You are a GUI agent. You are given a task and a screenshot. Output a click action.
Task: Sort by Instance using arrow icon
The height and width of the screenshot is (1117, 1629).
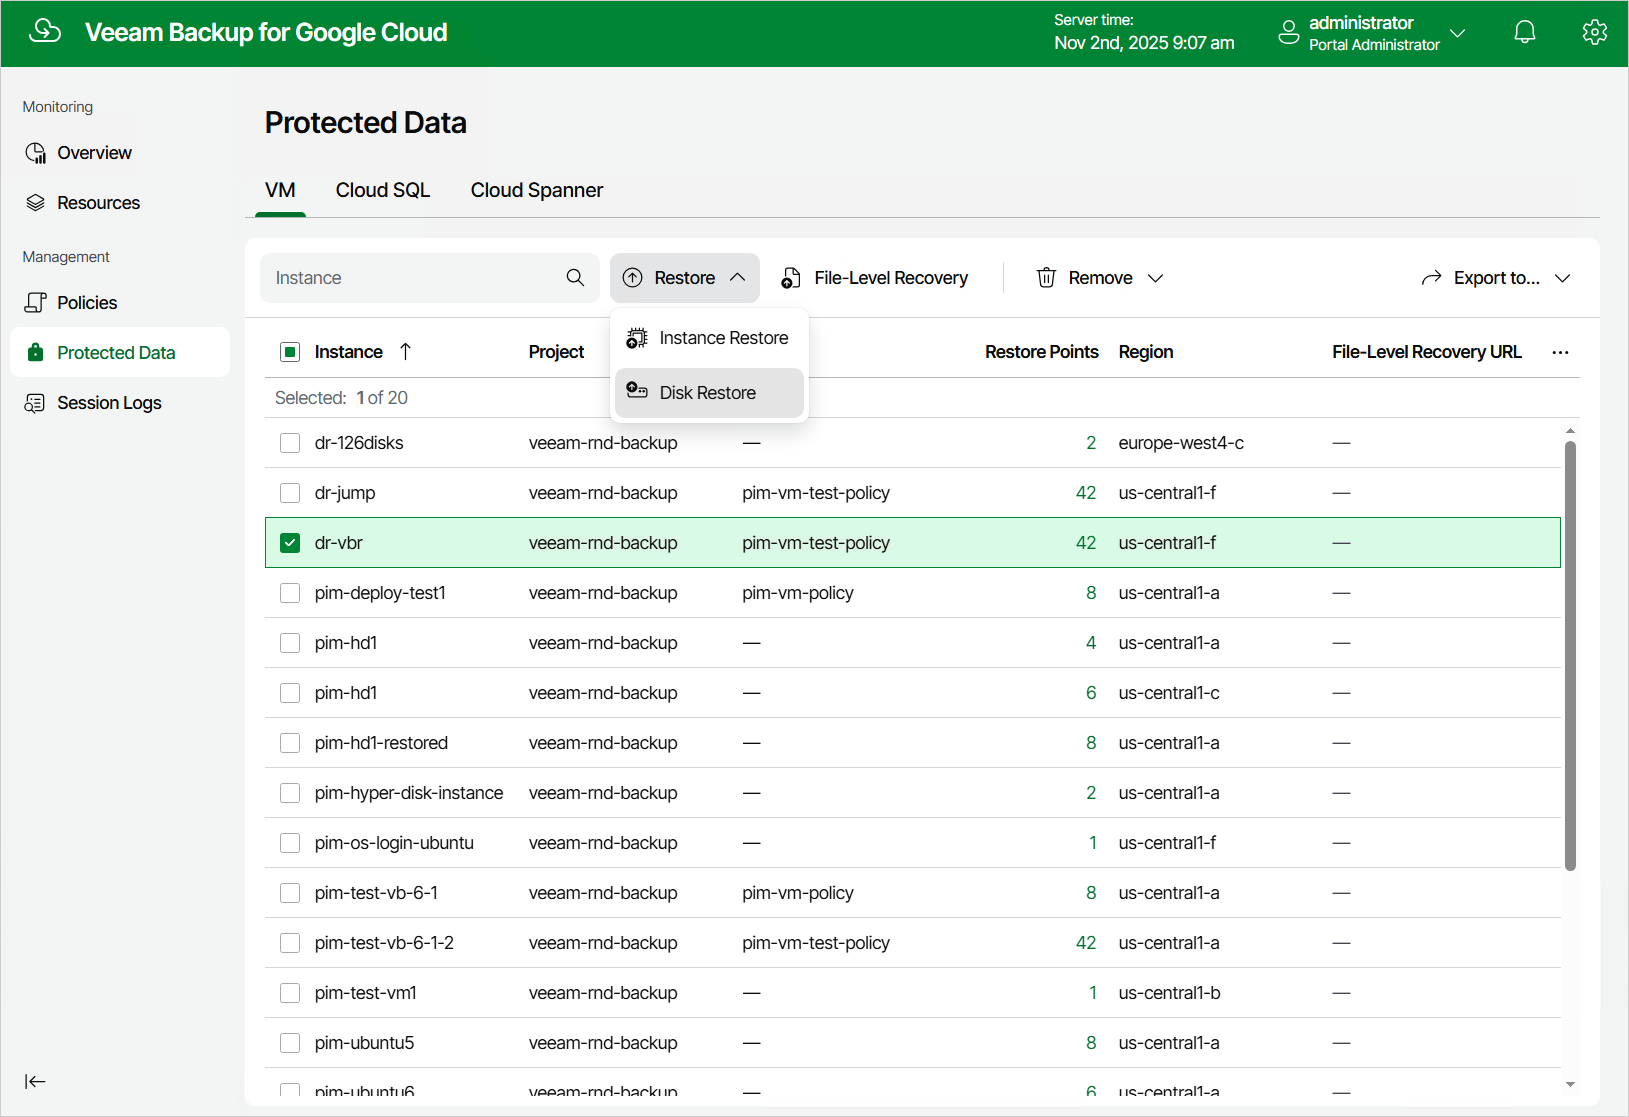point(405,351)
